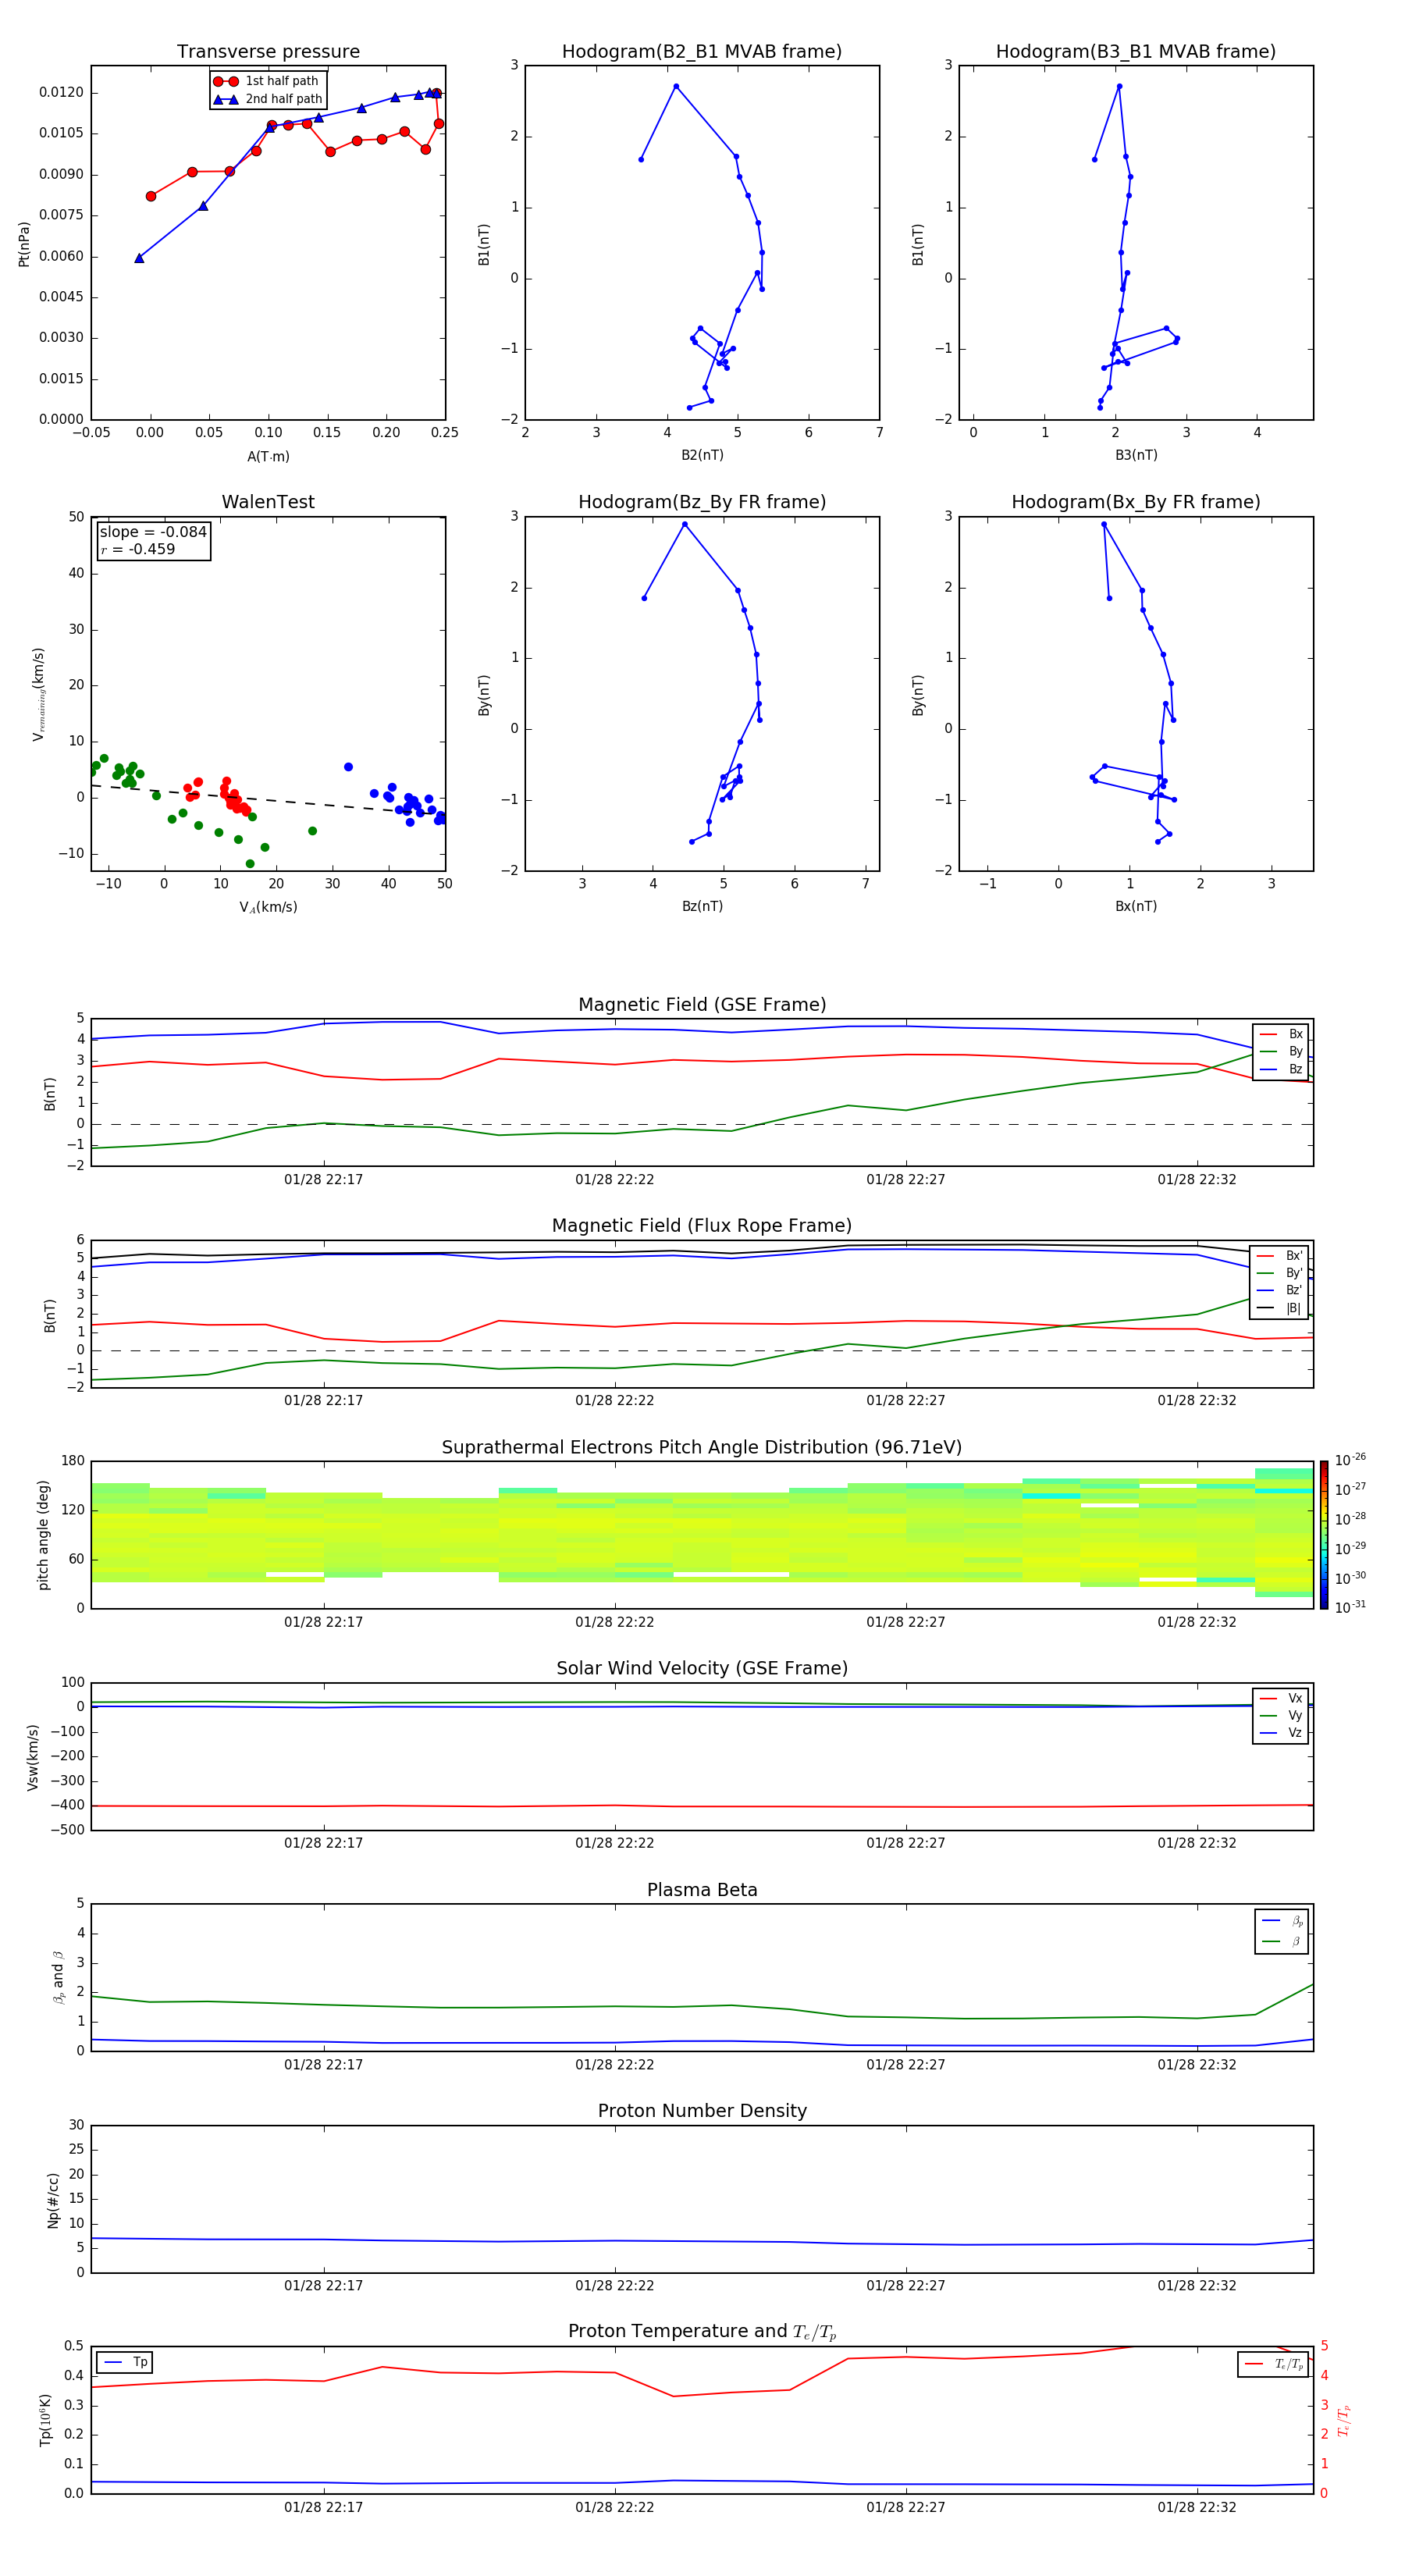Select the 'Pt(nPa)' y-axis label
The image size is (1405, 2576).
[24, 243]
